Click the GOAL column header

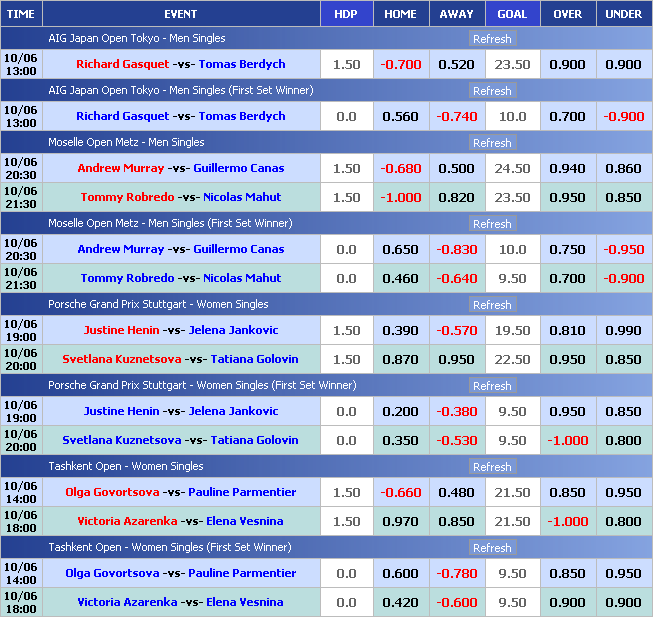coord(512,14)
